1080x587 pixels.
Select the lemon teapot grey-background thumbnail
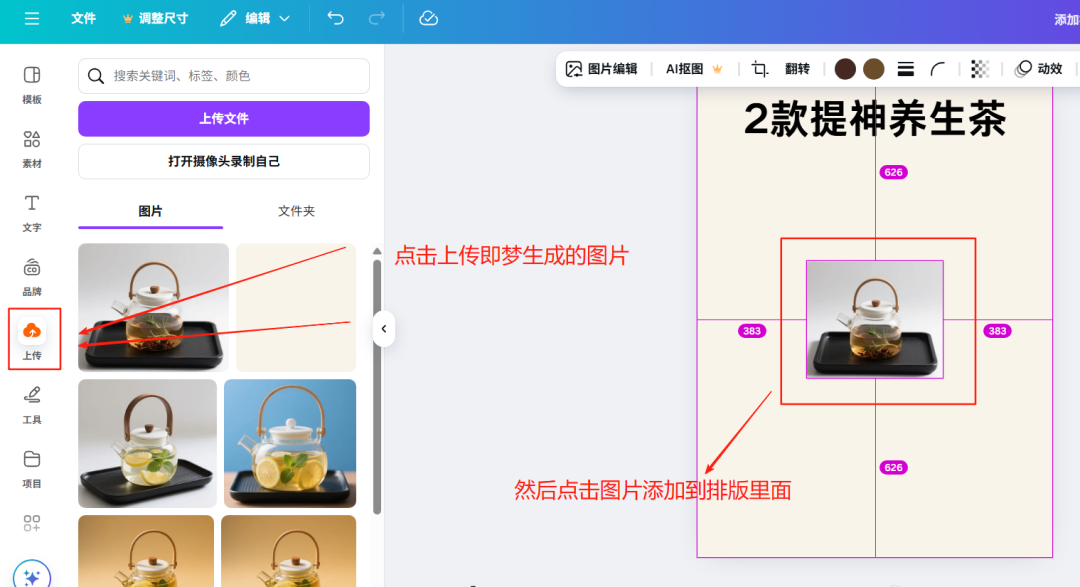[147, 443]
